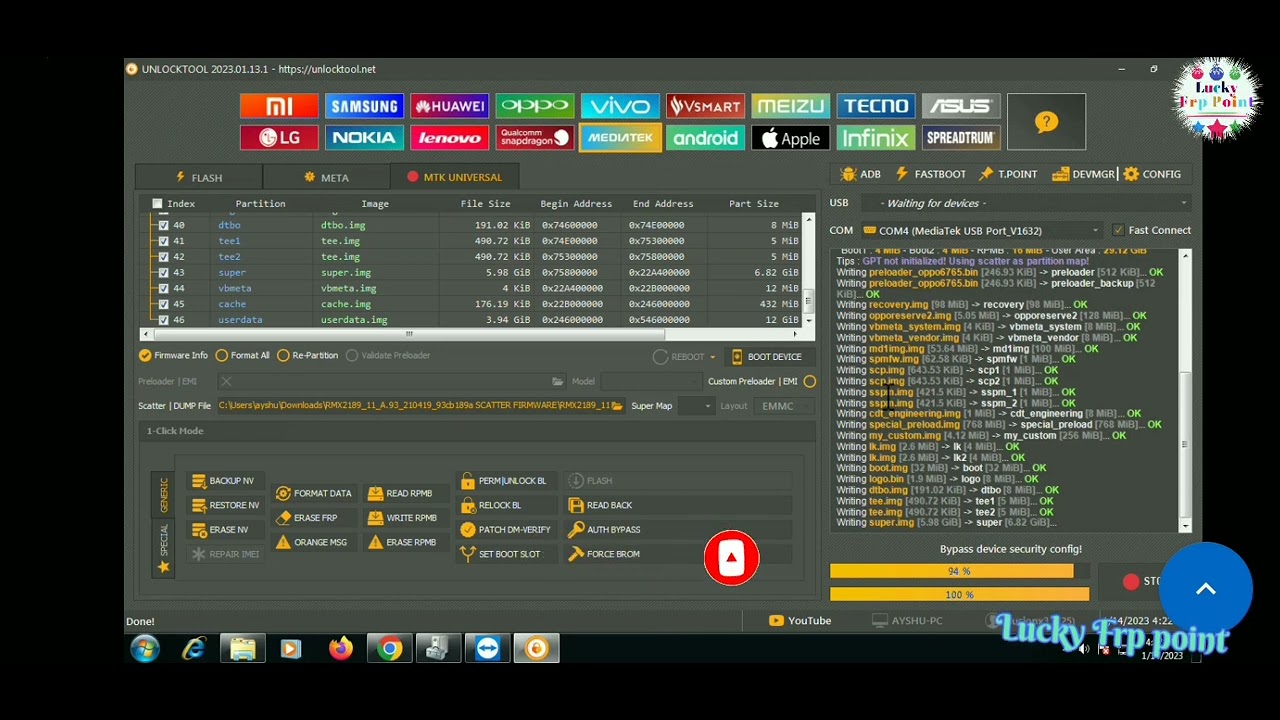
Task: Select the Xiaomi MI brand logo
Action: pyautogui.click(x=279, y=106)
